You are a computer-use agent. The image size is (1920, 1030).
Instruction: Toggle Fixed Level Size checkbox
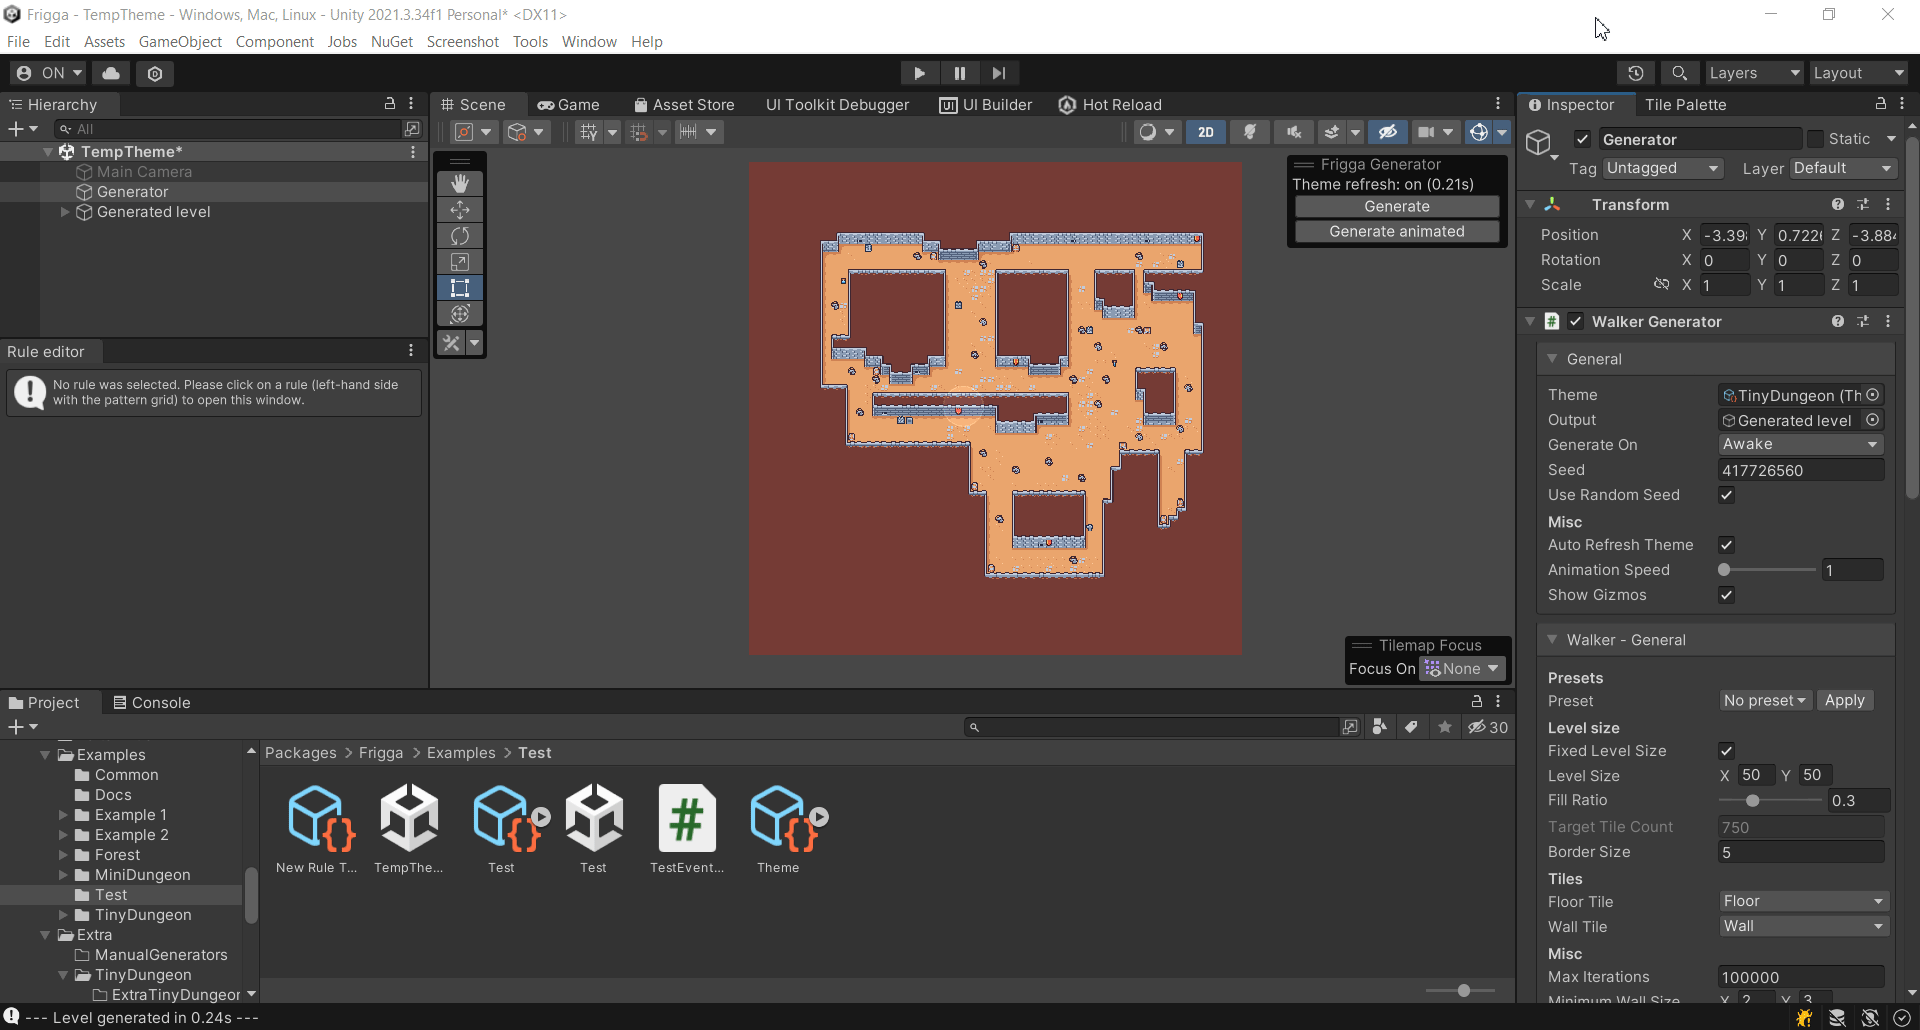[x=1726, y=751]
